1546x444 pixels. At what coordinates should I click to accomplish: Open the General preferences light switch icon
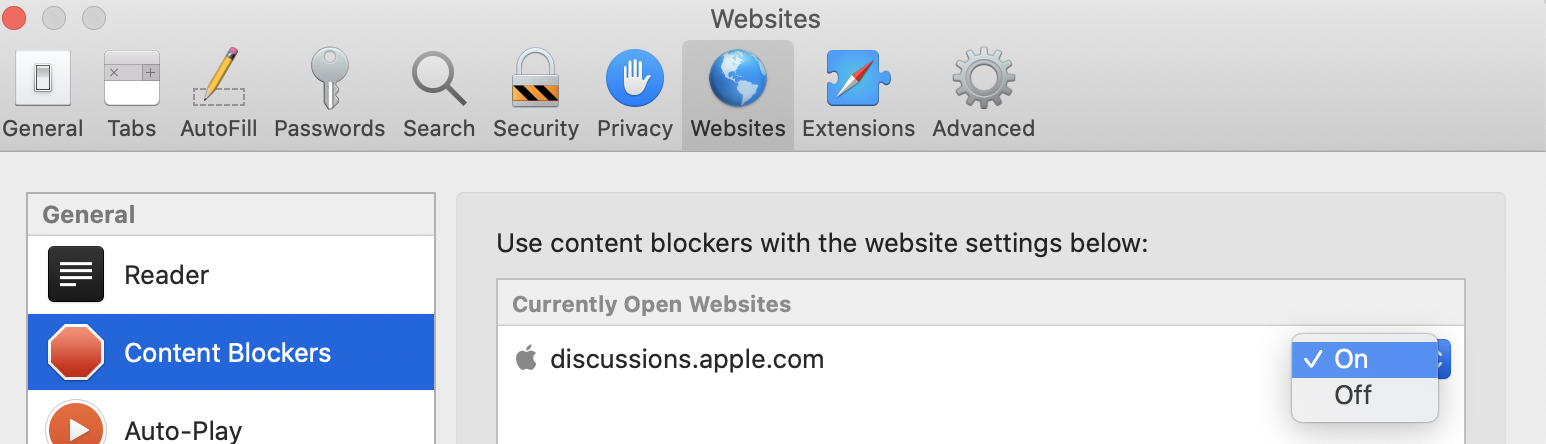point(42,78)
